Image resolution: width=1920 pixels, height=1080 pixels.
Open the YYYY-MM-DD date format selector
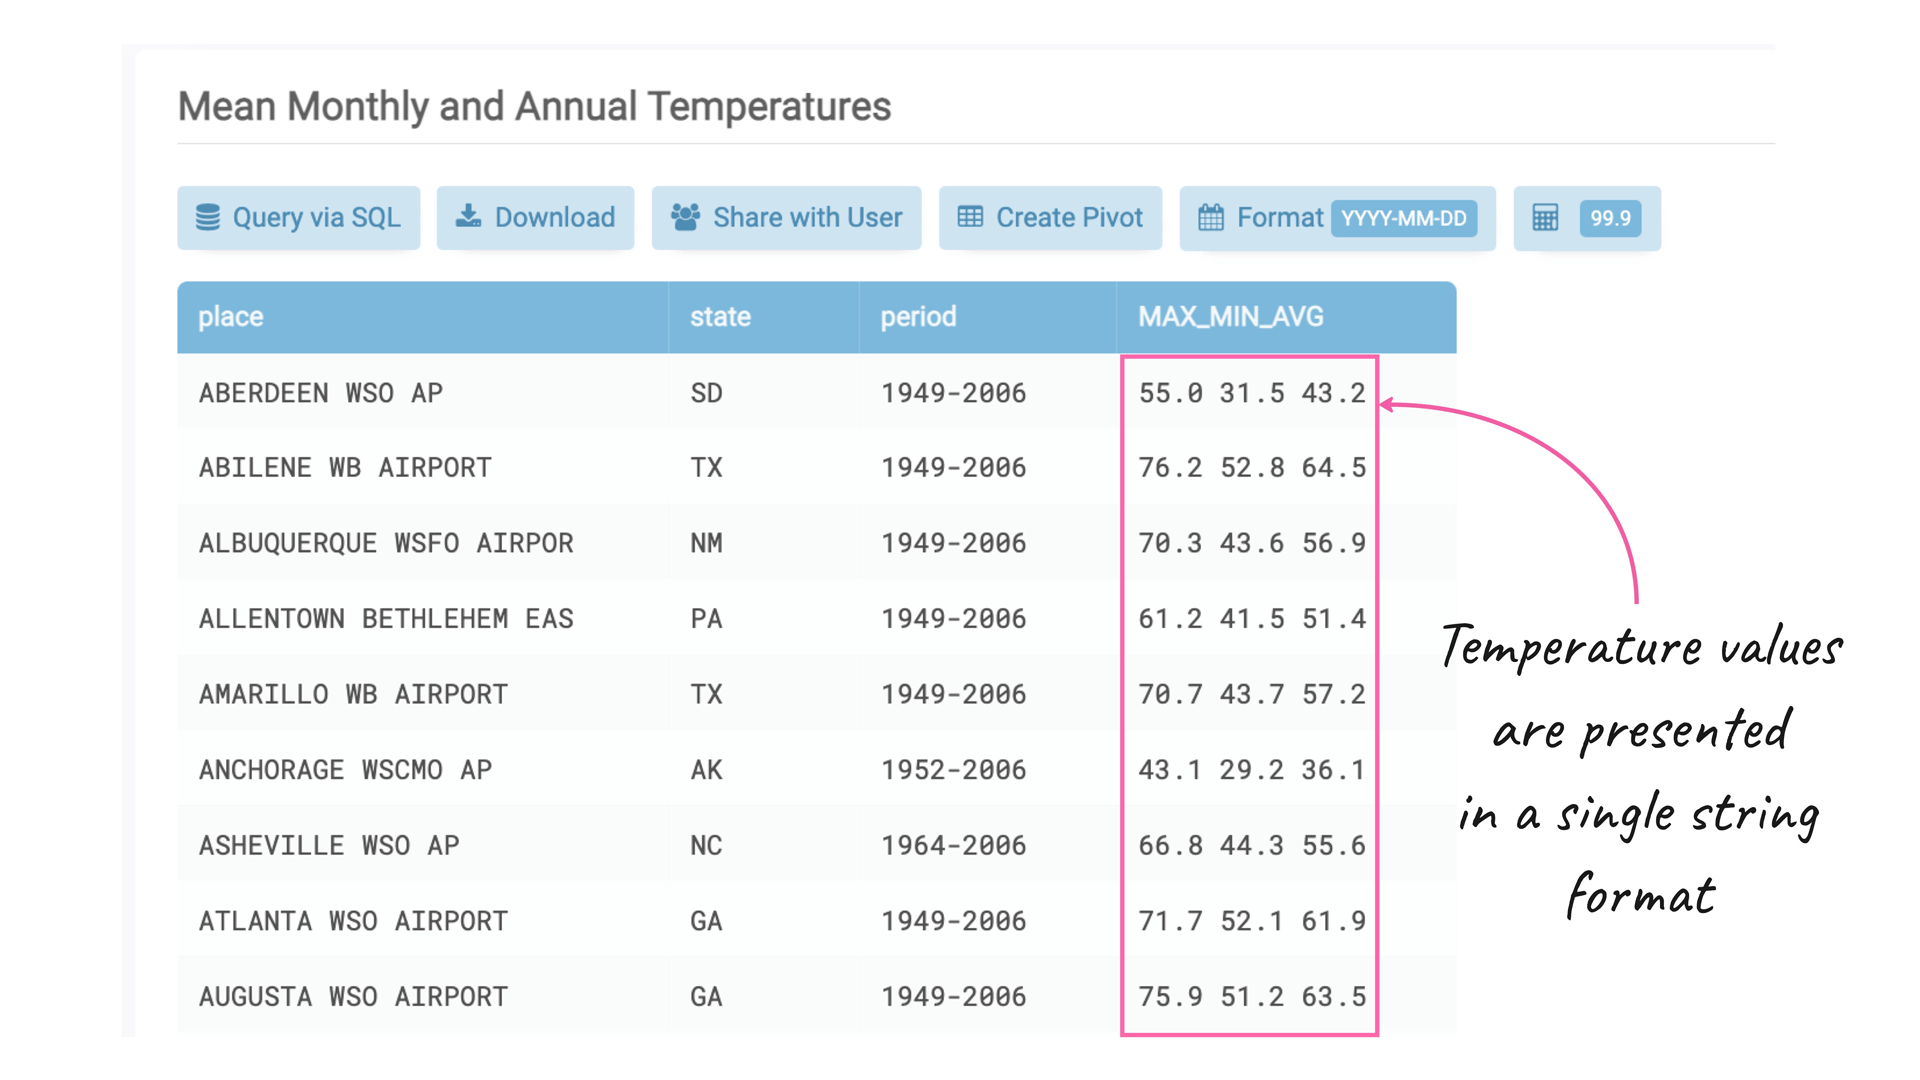point(1403,218)
